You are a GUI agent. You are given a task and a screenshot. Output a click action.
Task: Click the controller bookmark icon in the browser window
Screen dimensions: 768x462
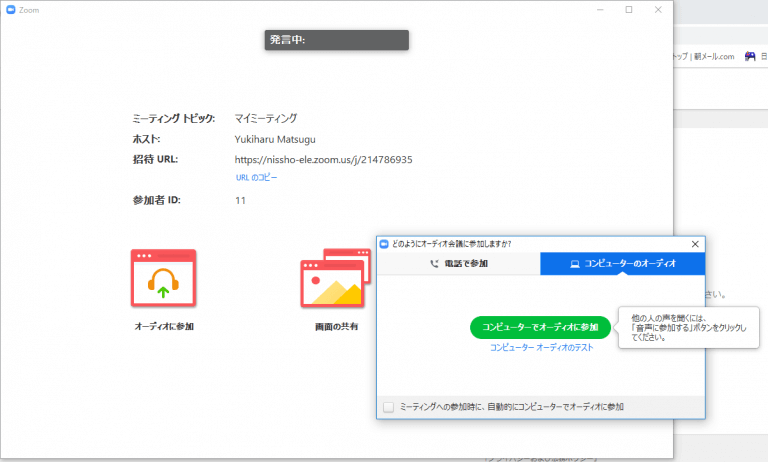(x=750, y=56)
